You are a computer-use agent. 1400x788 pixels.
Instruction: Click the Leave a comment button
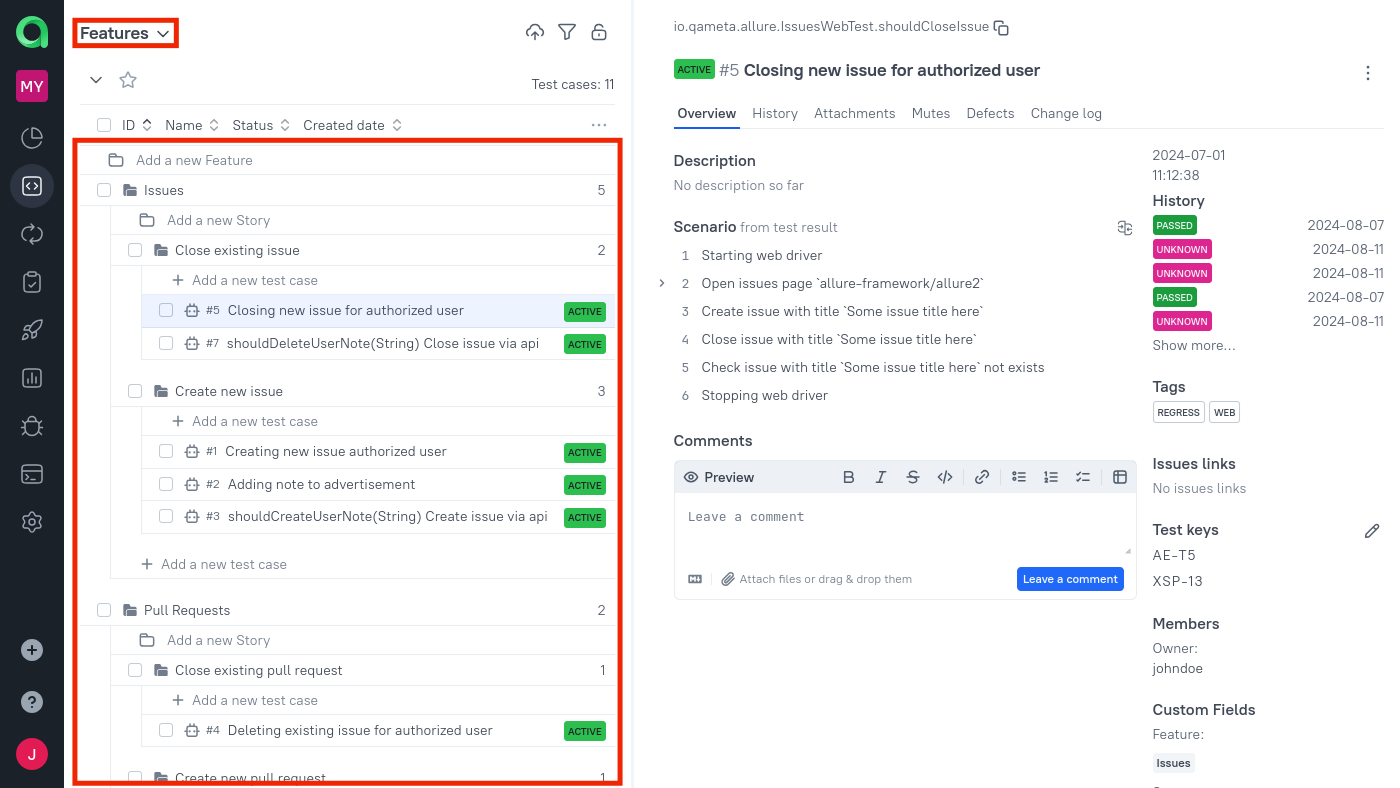point(1070,579)
